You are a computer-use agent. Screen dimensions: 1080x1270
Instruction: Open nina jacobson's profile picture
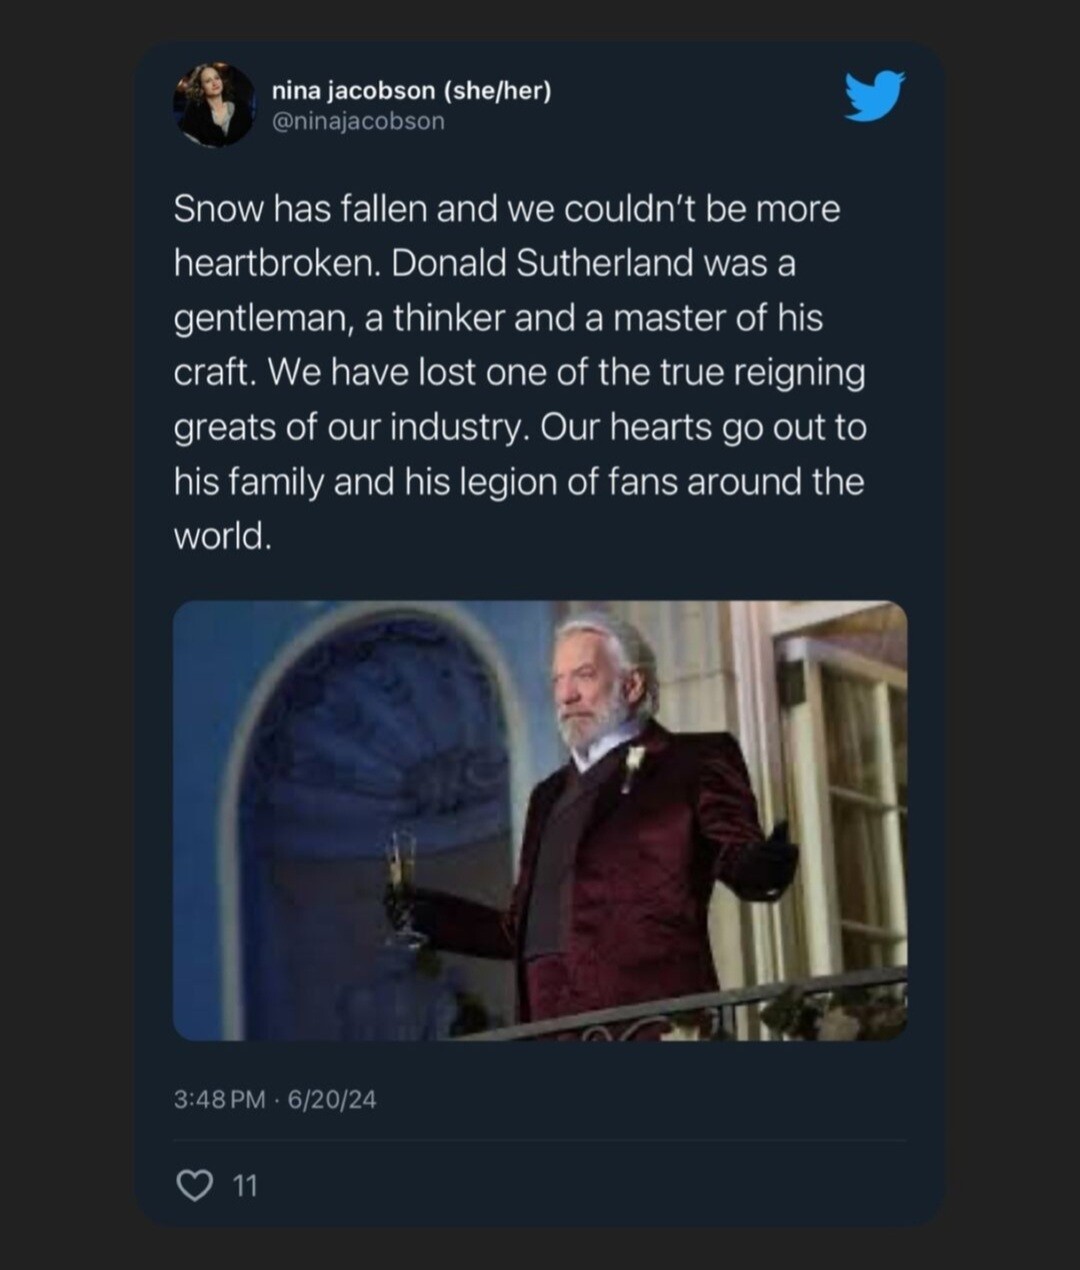pos(214,106)
